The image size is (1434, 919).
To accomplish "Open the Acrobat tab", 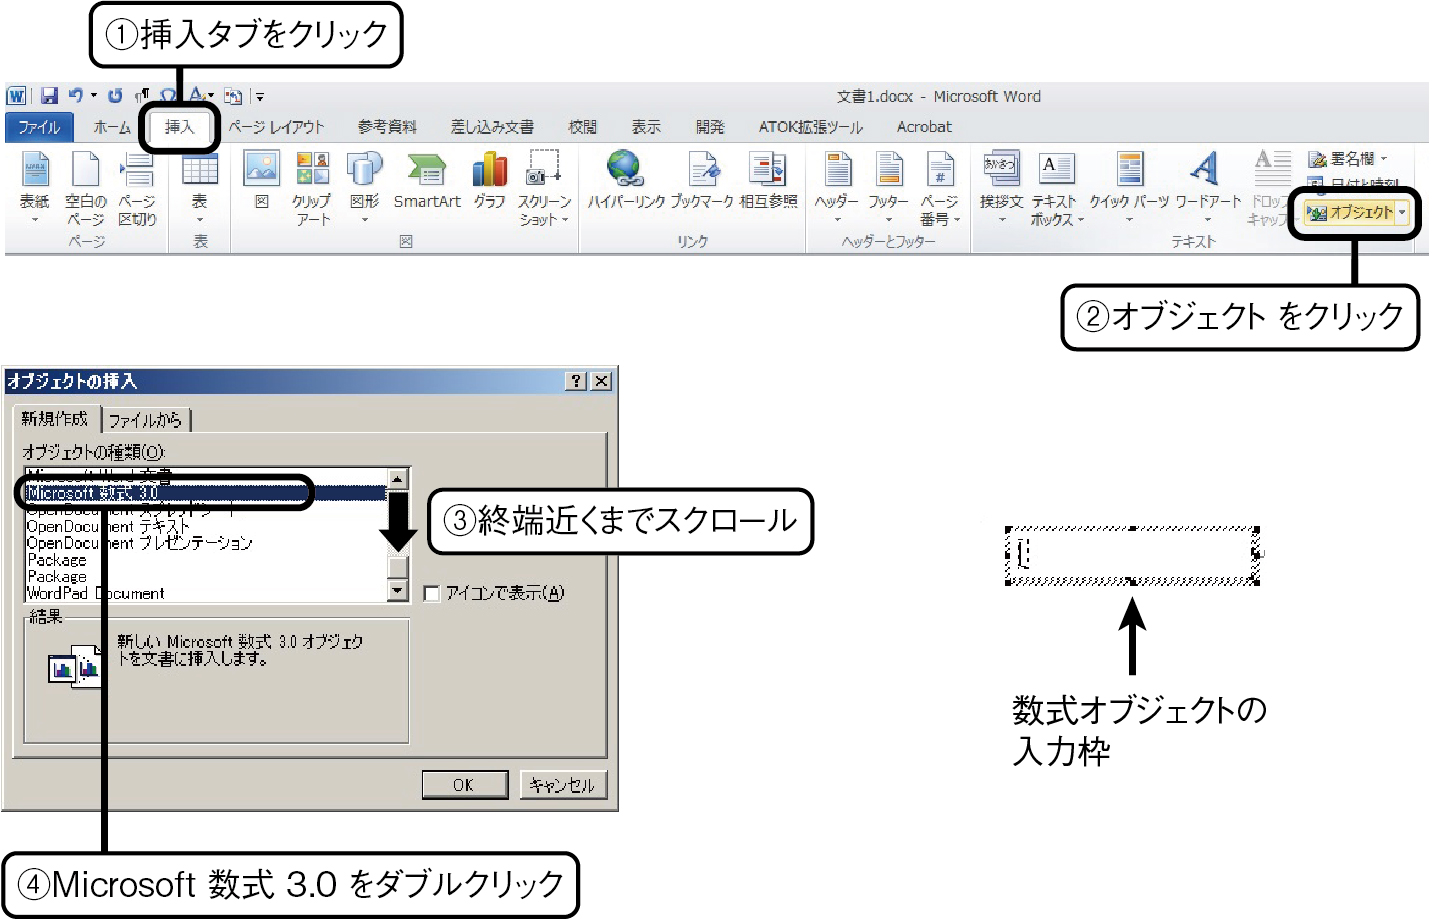I will [x=924, y=127].
